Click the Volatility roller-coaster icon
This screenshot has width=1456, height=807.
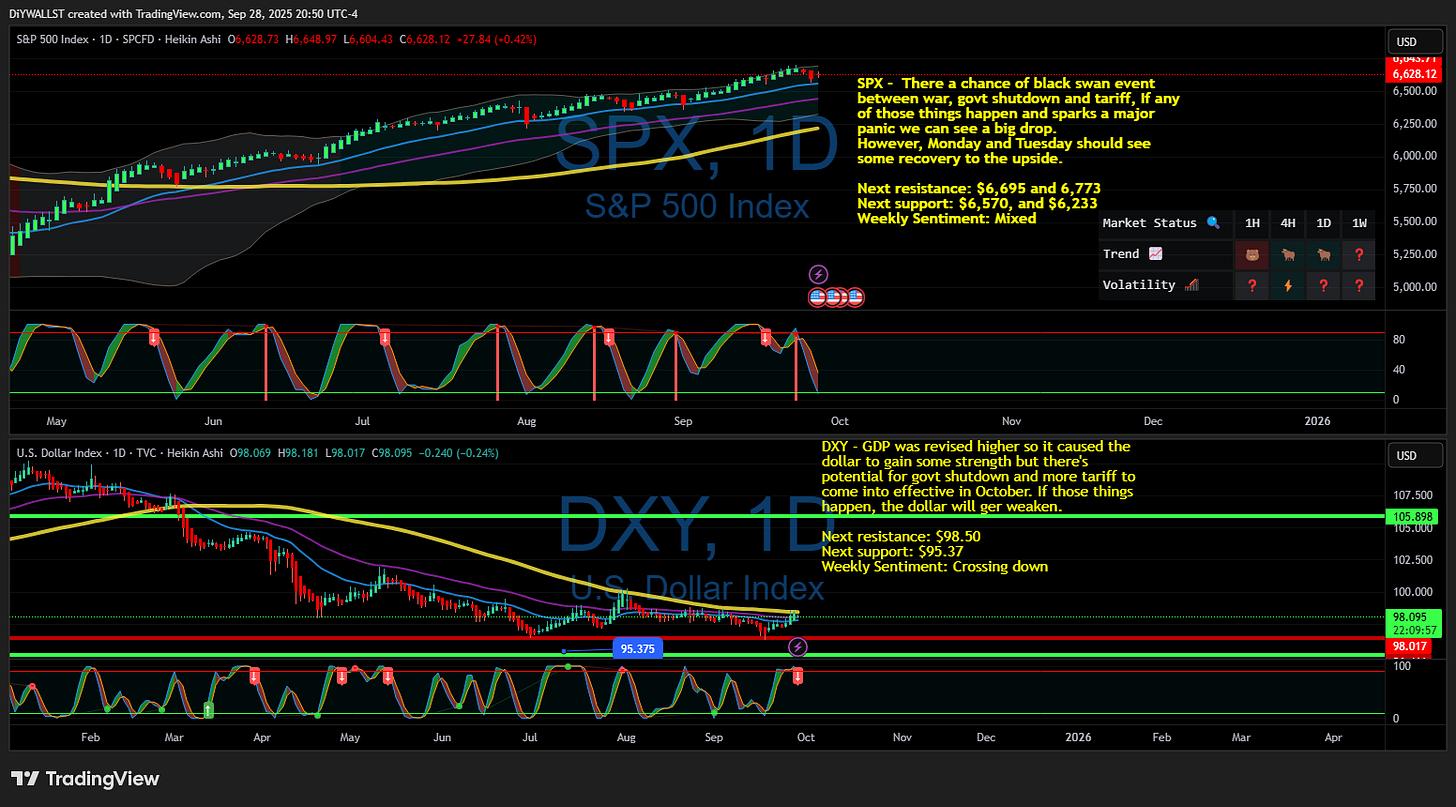(x=1190, y=285)
